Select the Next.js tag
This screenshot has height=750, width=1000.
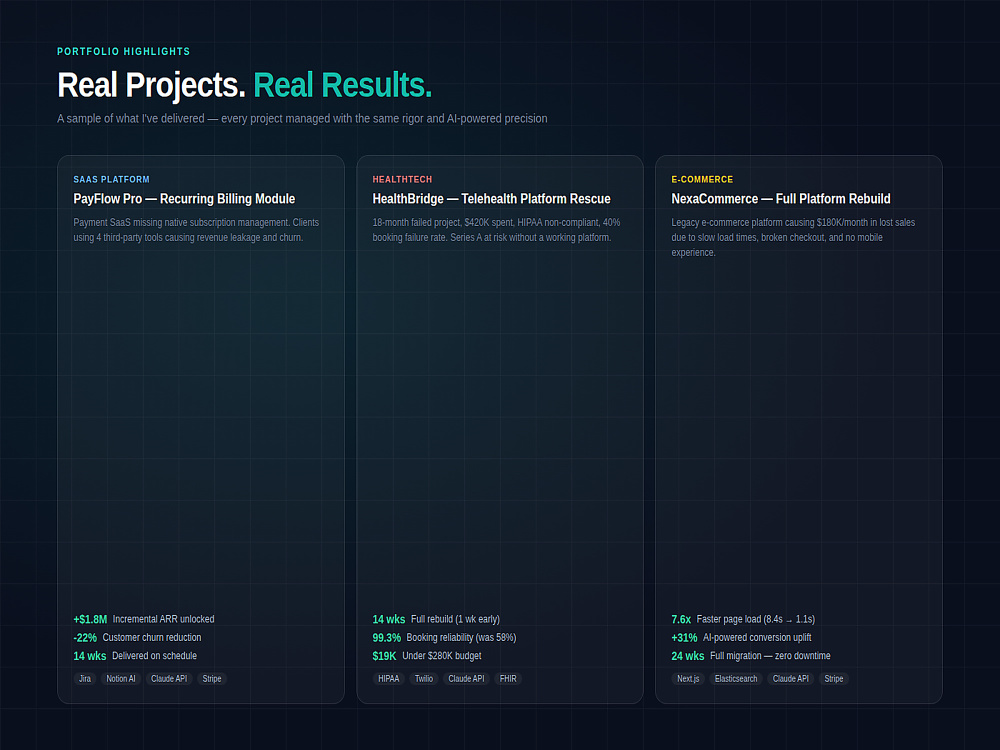[x=688, y=679]
